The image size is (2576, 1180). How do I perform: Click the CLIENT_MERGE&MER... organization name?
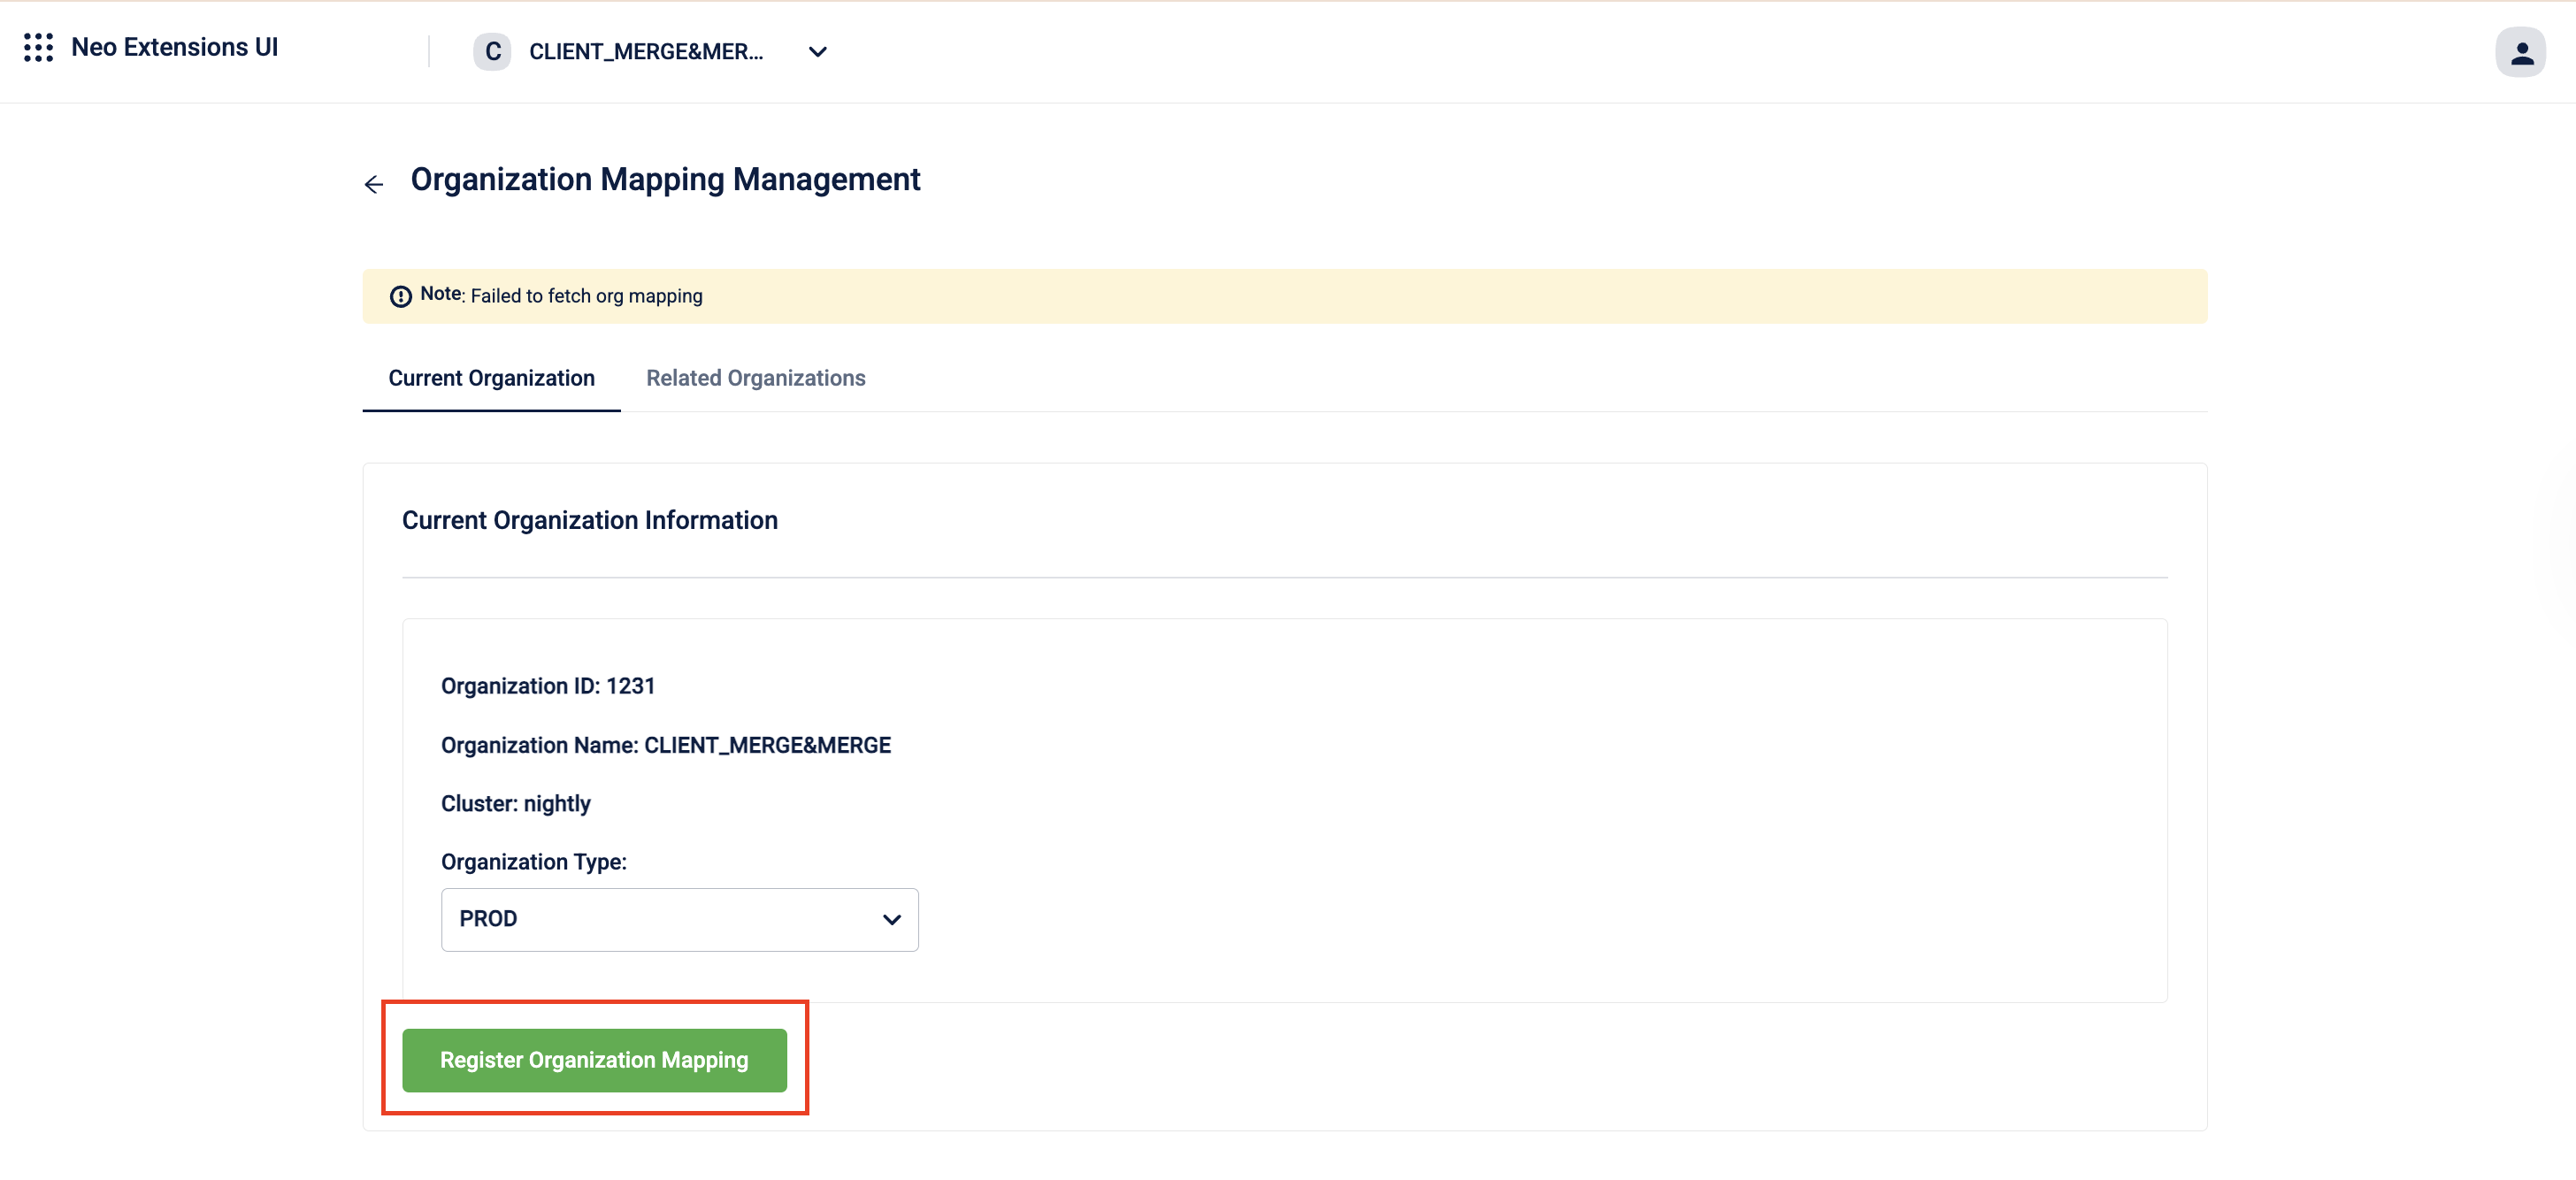click(x=646, y=52)
